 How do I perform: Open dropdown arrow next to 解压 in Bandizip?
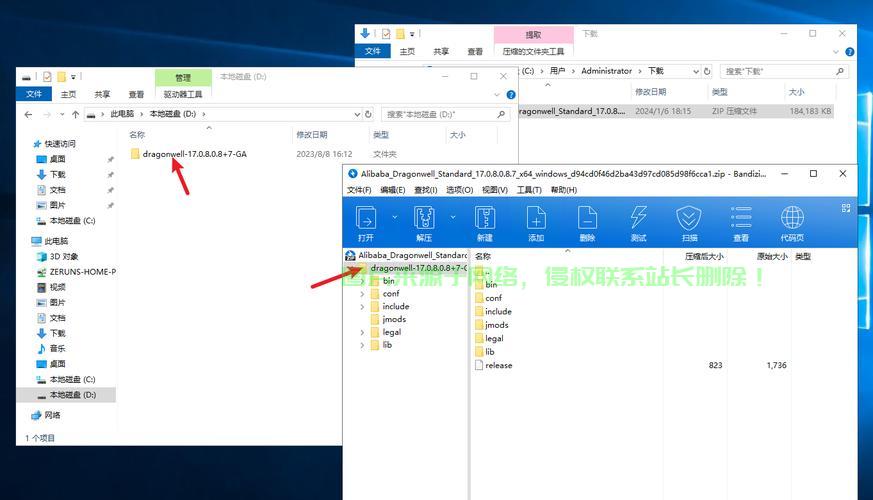453,217
